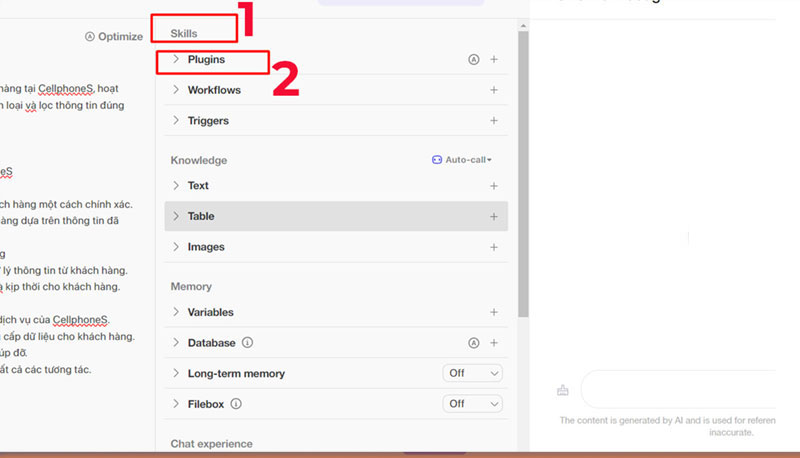Screen dimensions: 800x458
Task: Click the Filebox info icon
Action: tap(237, 404)
